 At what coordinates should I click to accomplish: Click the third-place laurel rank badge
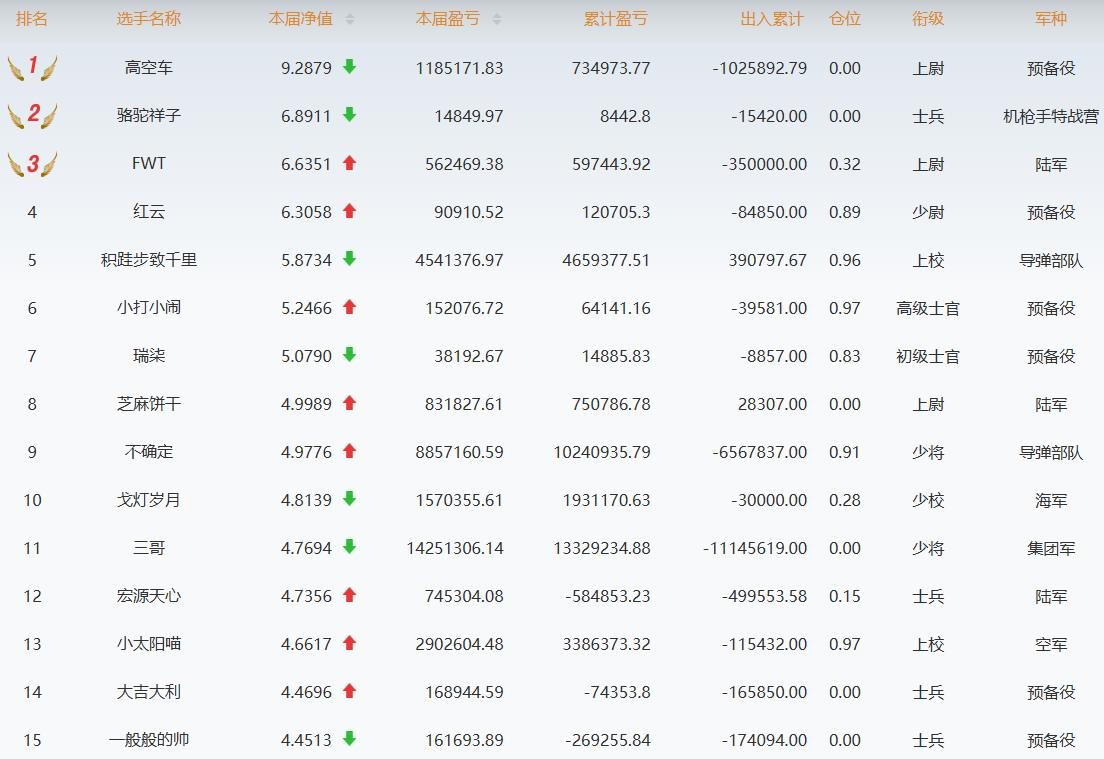tap(32, 163)
